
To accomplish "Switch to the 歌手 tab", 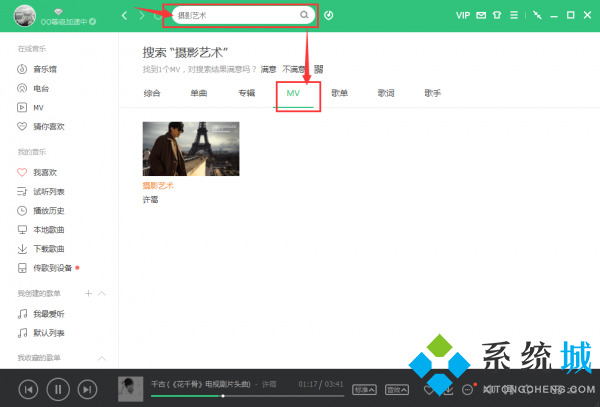I will (x=432, y=93).
